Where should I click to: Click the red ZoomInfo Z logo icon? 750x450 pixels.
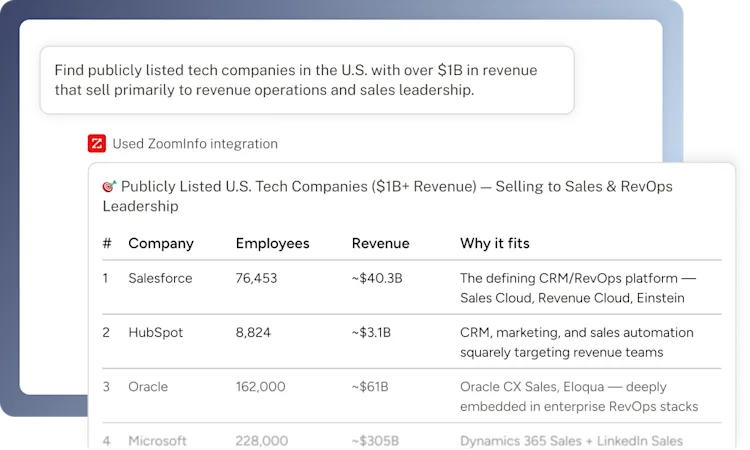pos(97,143)
